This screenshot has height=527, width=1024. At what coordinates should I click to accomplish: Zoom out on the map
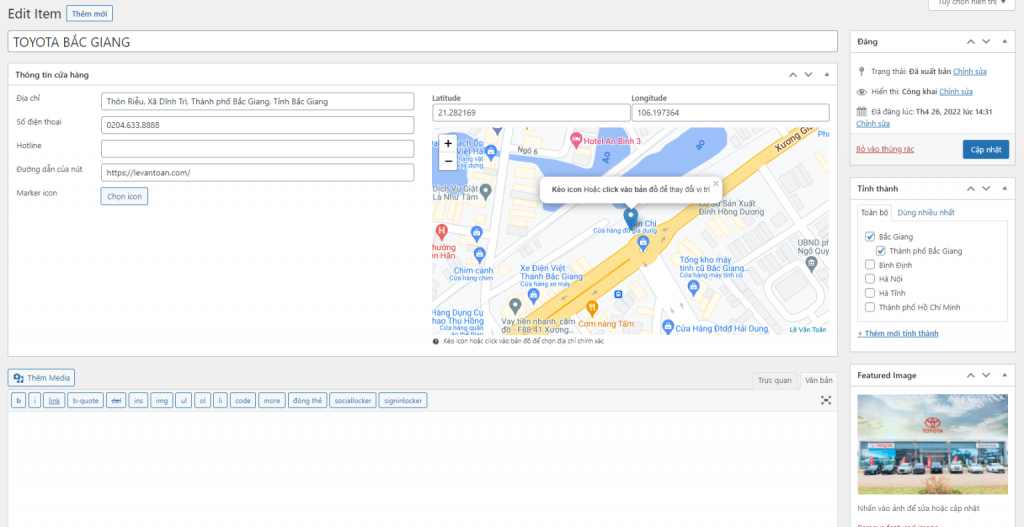(447, 161)
